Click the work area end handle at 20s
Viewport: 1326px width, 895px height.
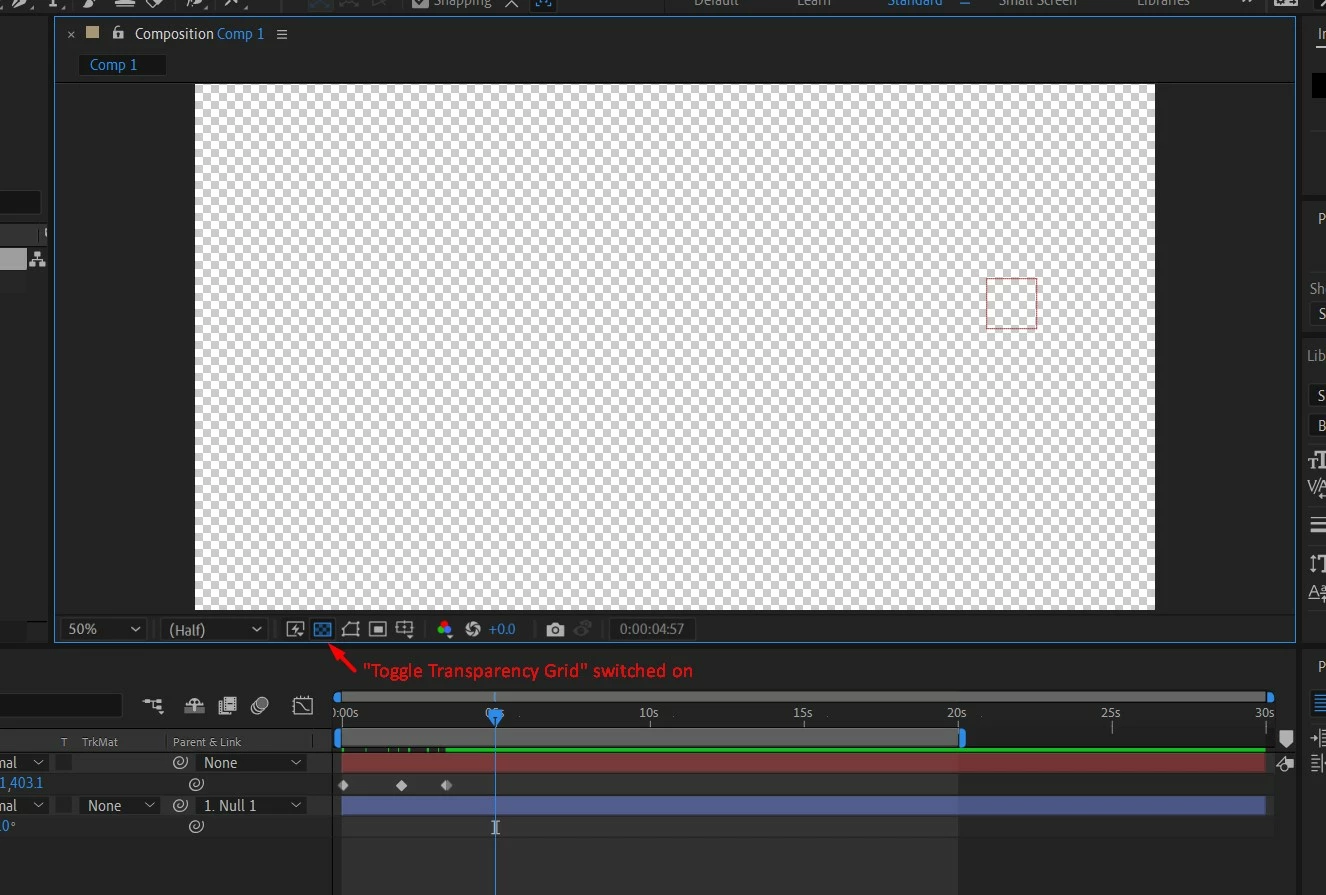click(962, 738)
